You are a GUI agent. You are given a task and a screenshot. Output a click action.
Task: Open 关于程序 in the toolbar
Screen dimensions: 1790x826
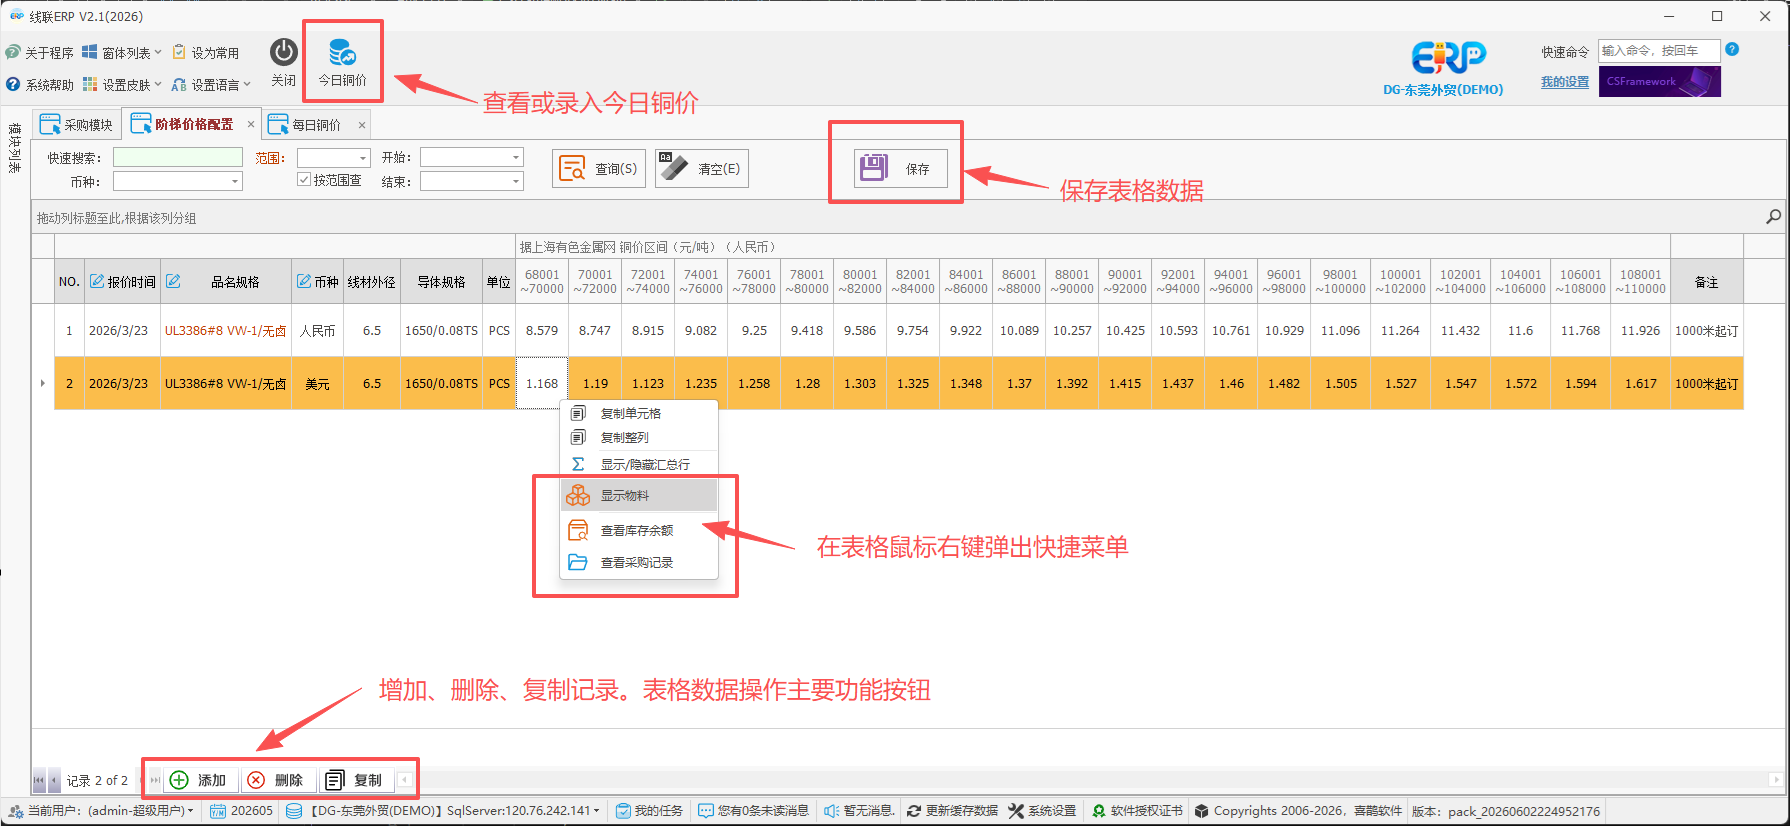click(x=40, y=52)
